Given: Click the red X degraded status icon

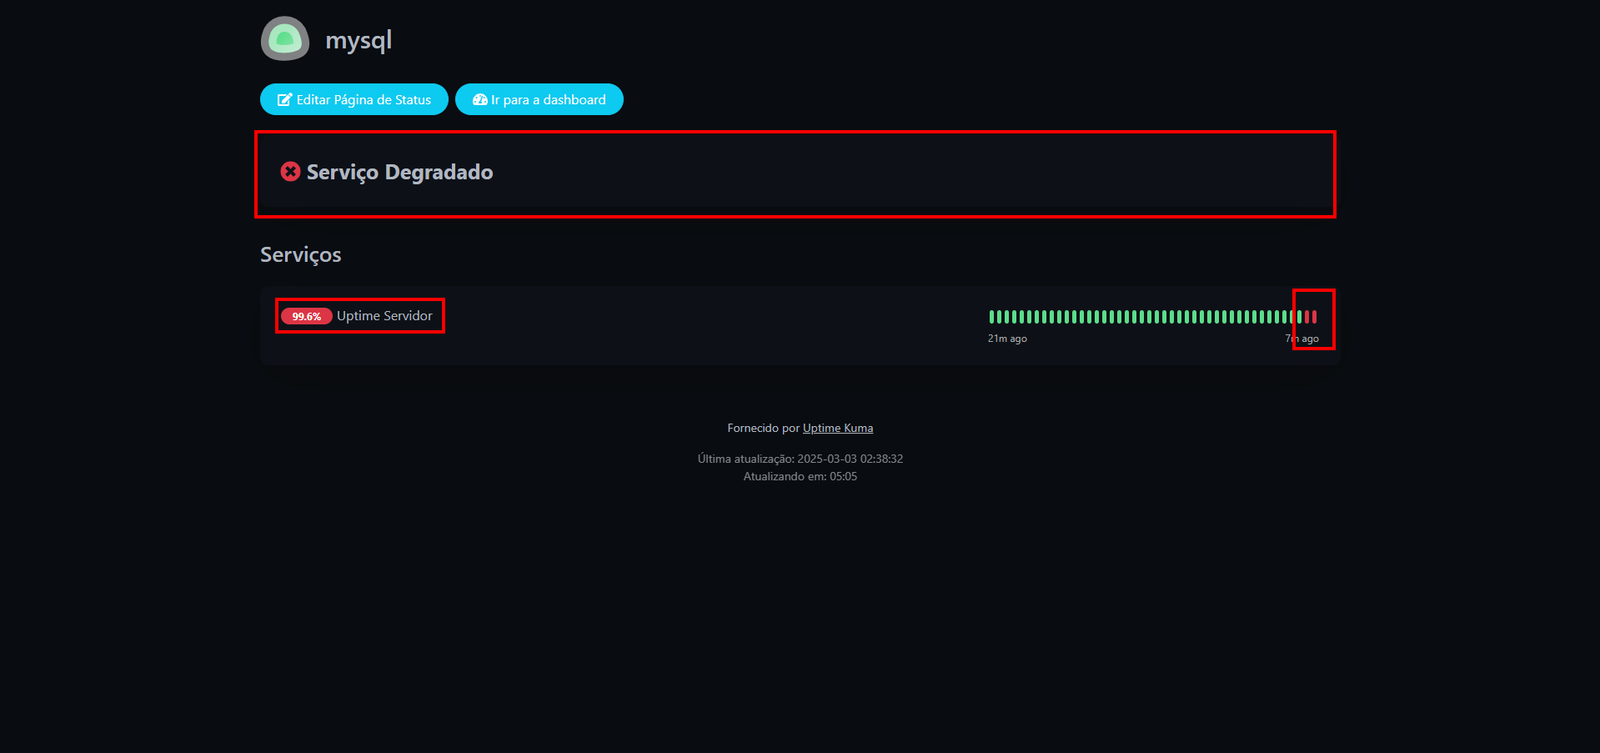Looking at the screenshot, I should (290, 172).
